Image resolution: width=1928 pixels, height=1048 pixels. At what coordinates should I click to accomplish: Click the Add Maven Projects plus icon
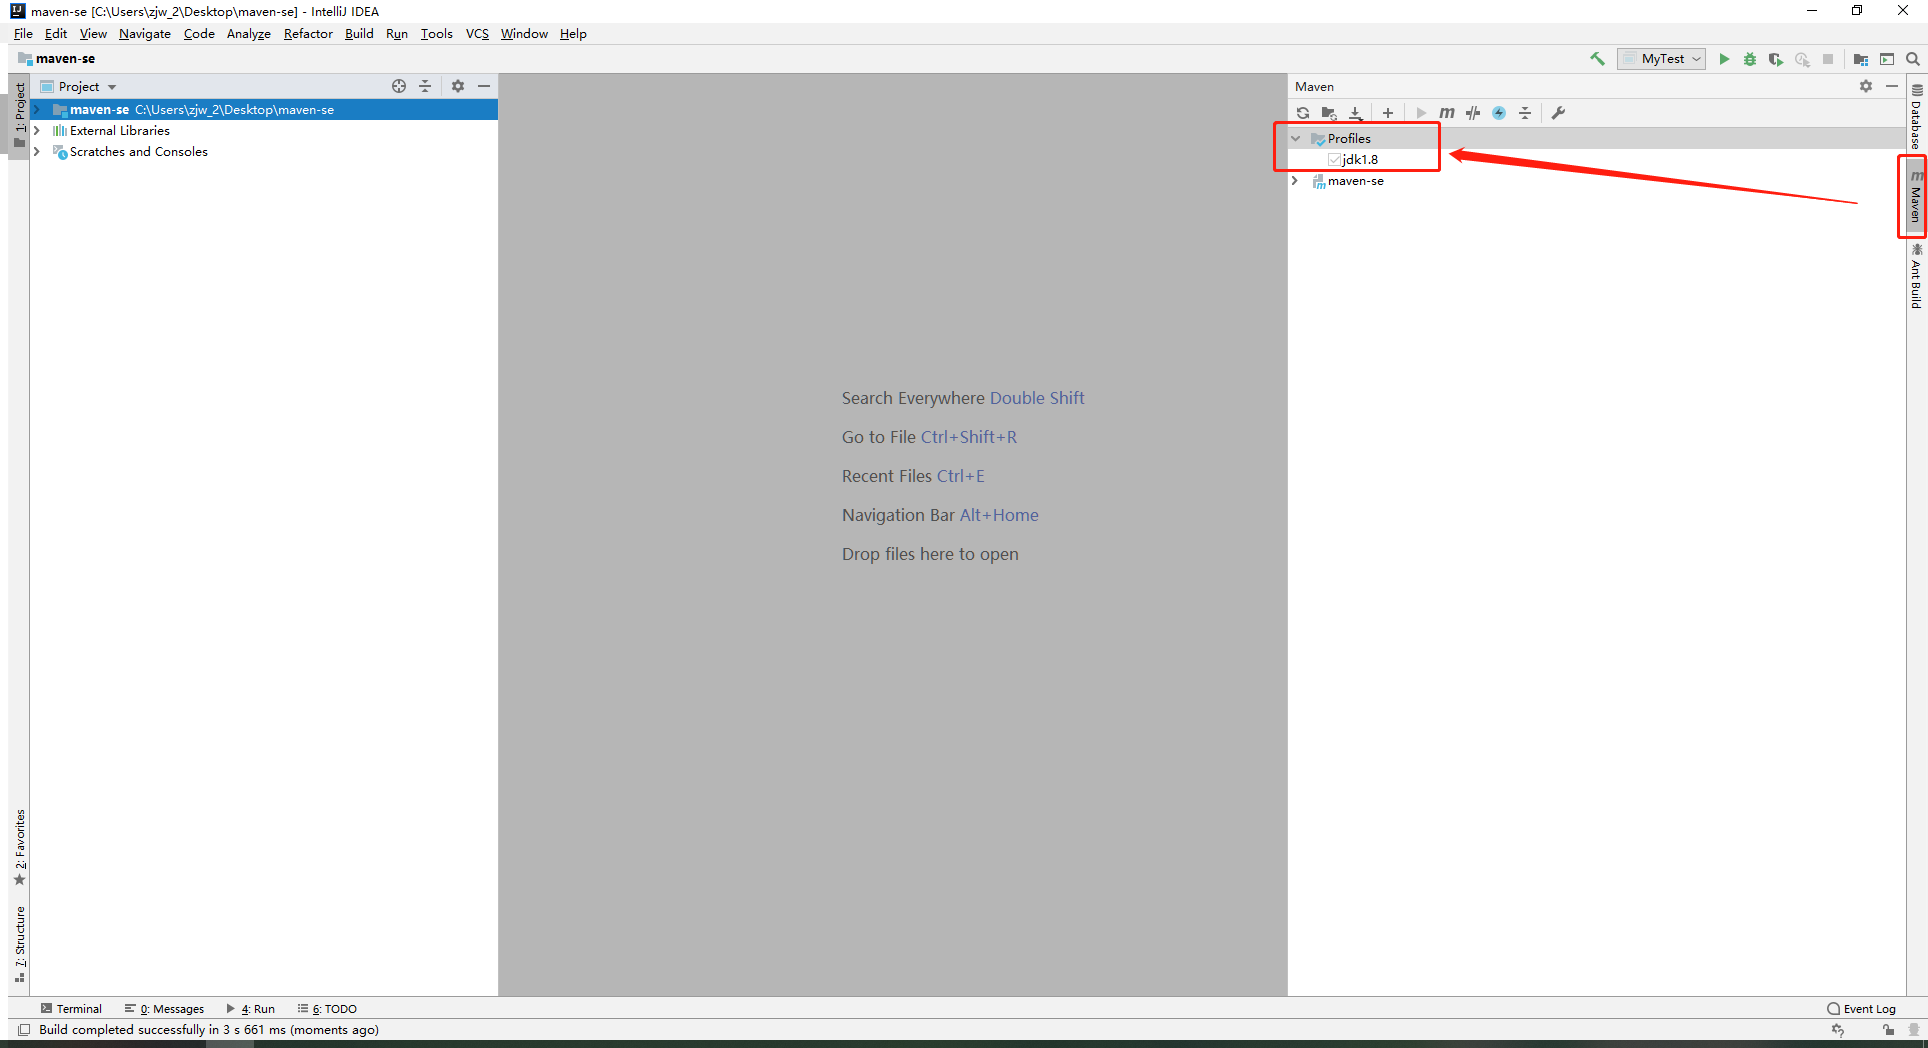1387,113
